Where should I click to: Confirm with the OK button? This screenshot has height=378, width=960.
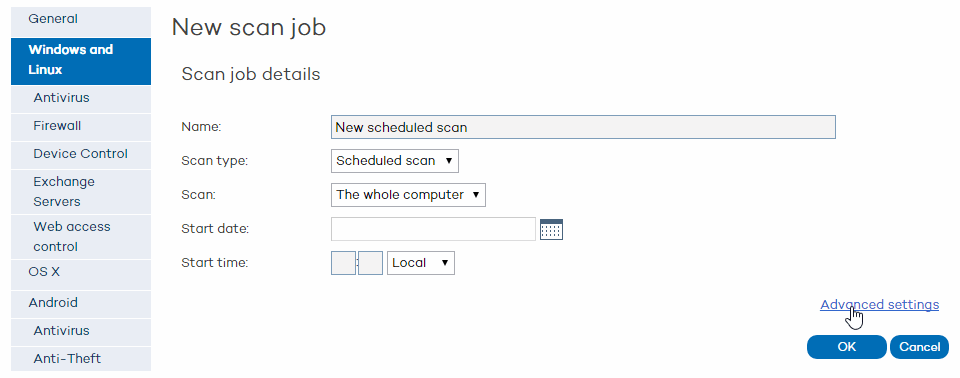pos(847,347)
